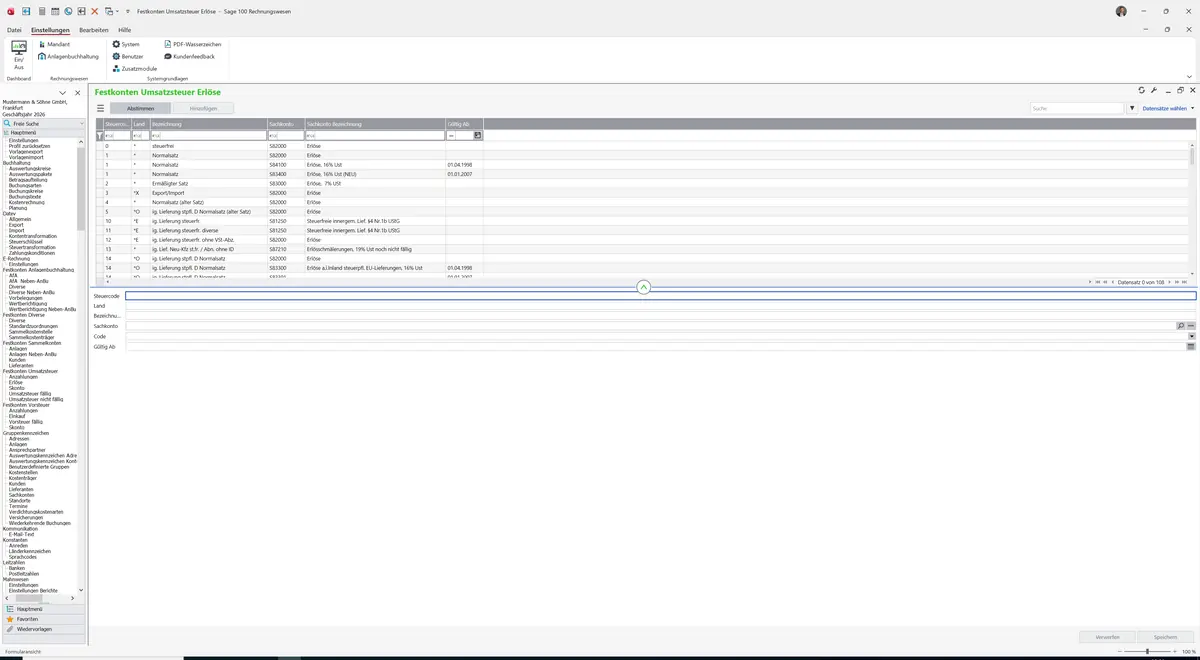Click the filter funnel icon in the table filter row
Screen dimensions: 1200x660
point(99,135)
